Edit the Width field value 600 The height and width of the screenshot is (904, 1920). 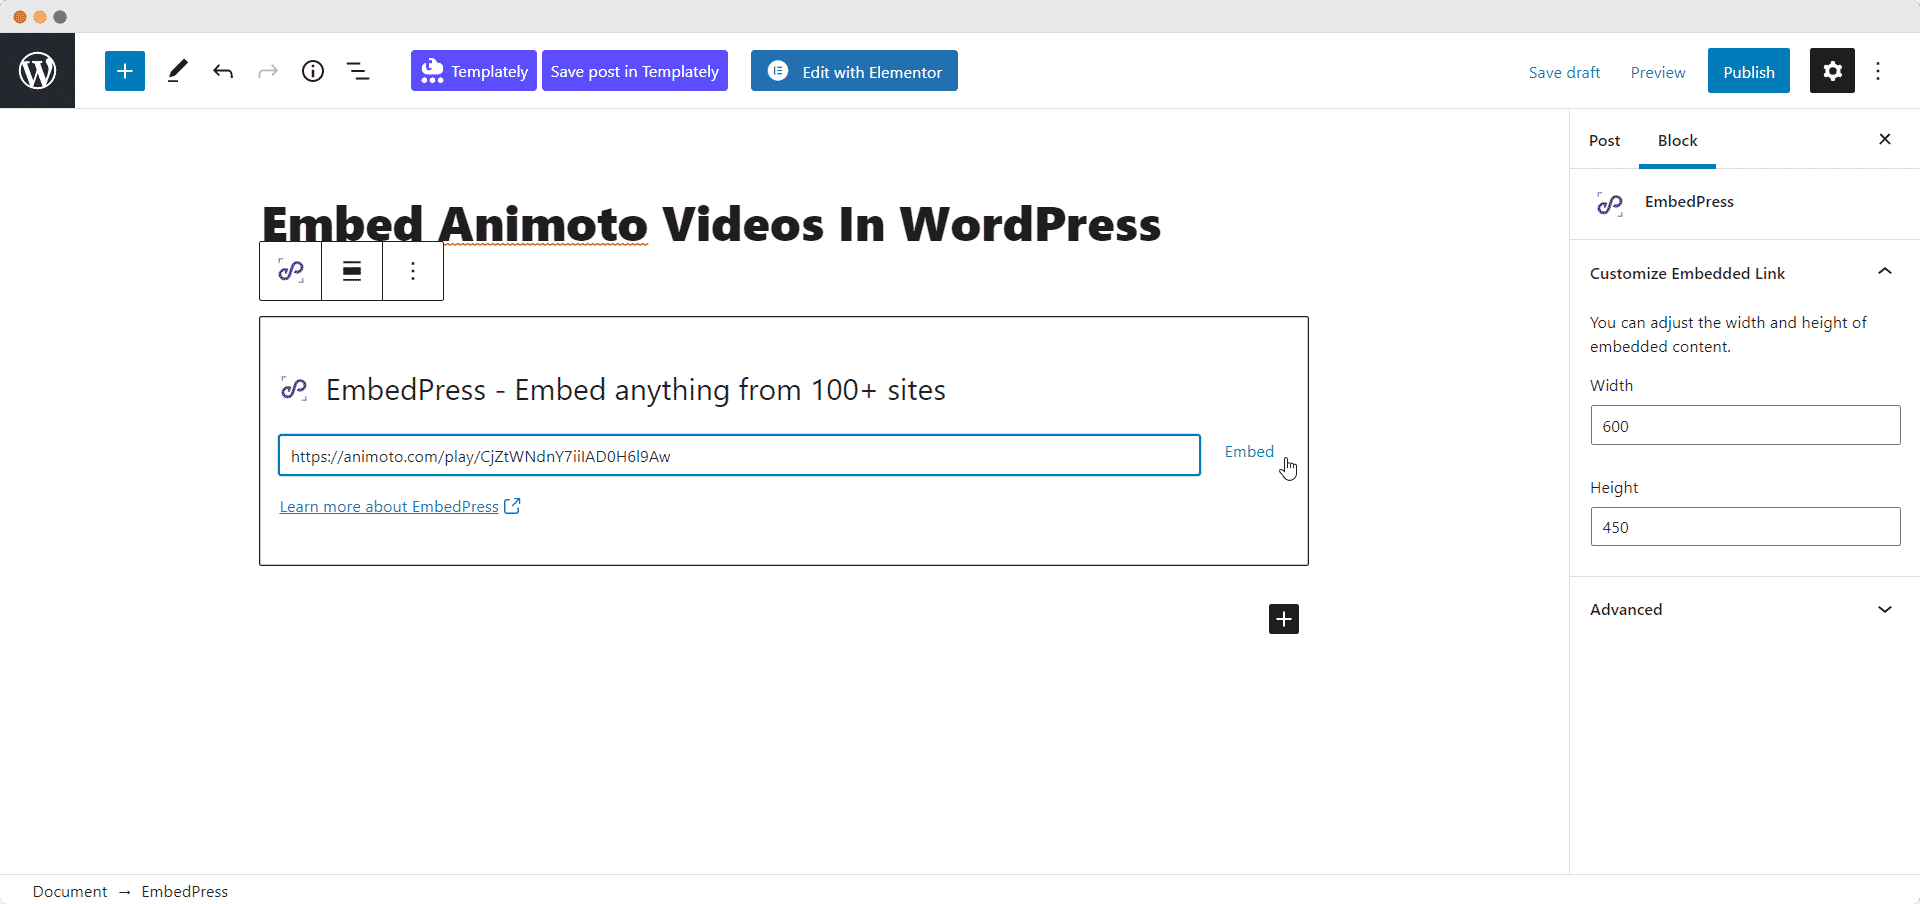coord(1745,425)
